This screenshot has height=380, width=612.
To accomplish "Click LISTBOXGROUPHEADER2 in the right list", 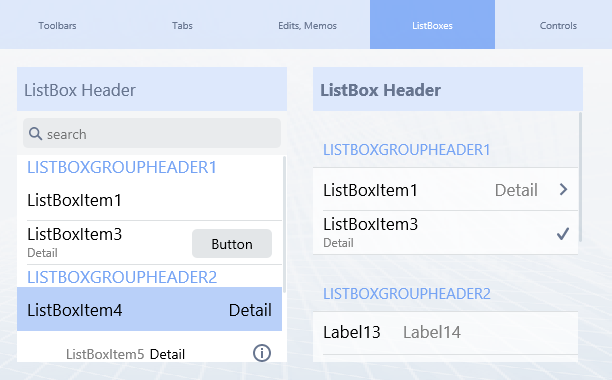I will (407, 294).
